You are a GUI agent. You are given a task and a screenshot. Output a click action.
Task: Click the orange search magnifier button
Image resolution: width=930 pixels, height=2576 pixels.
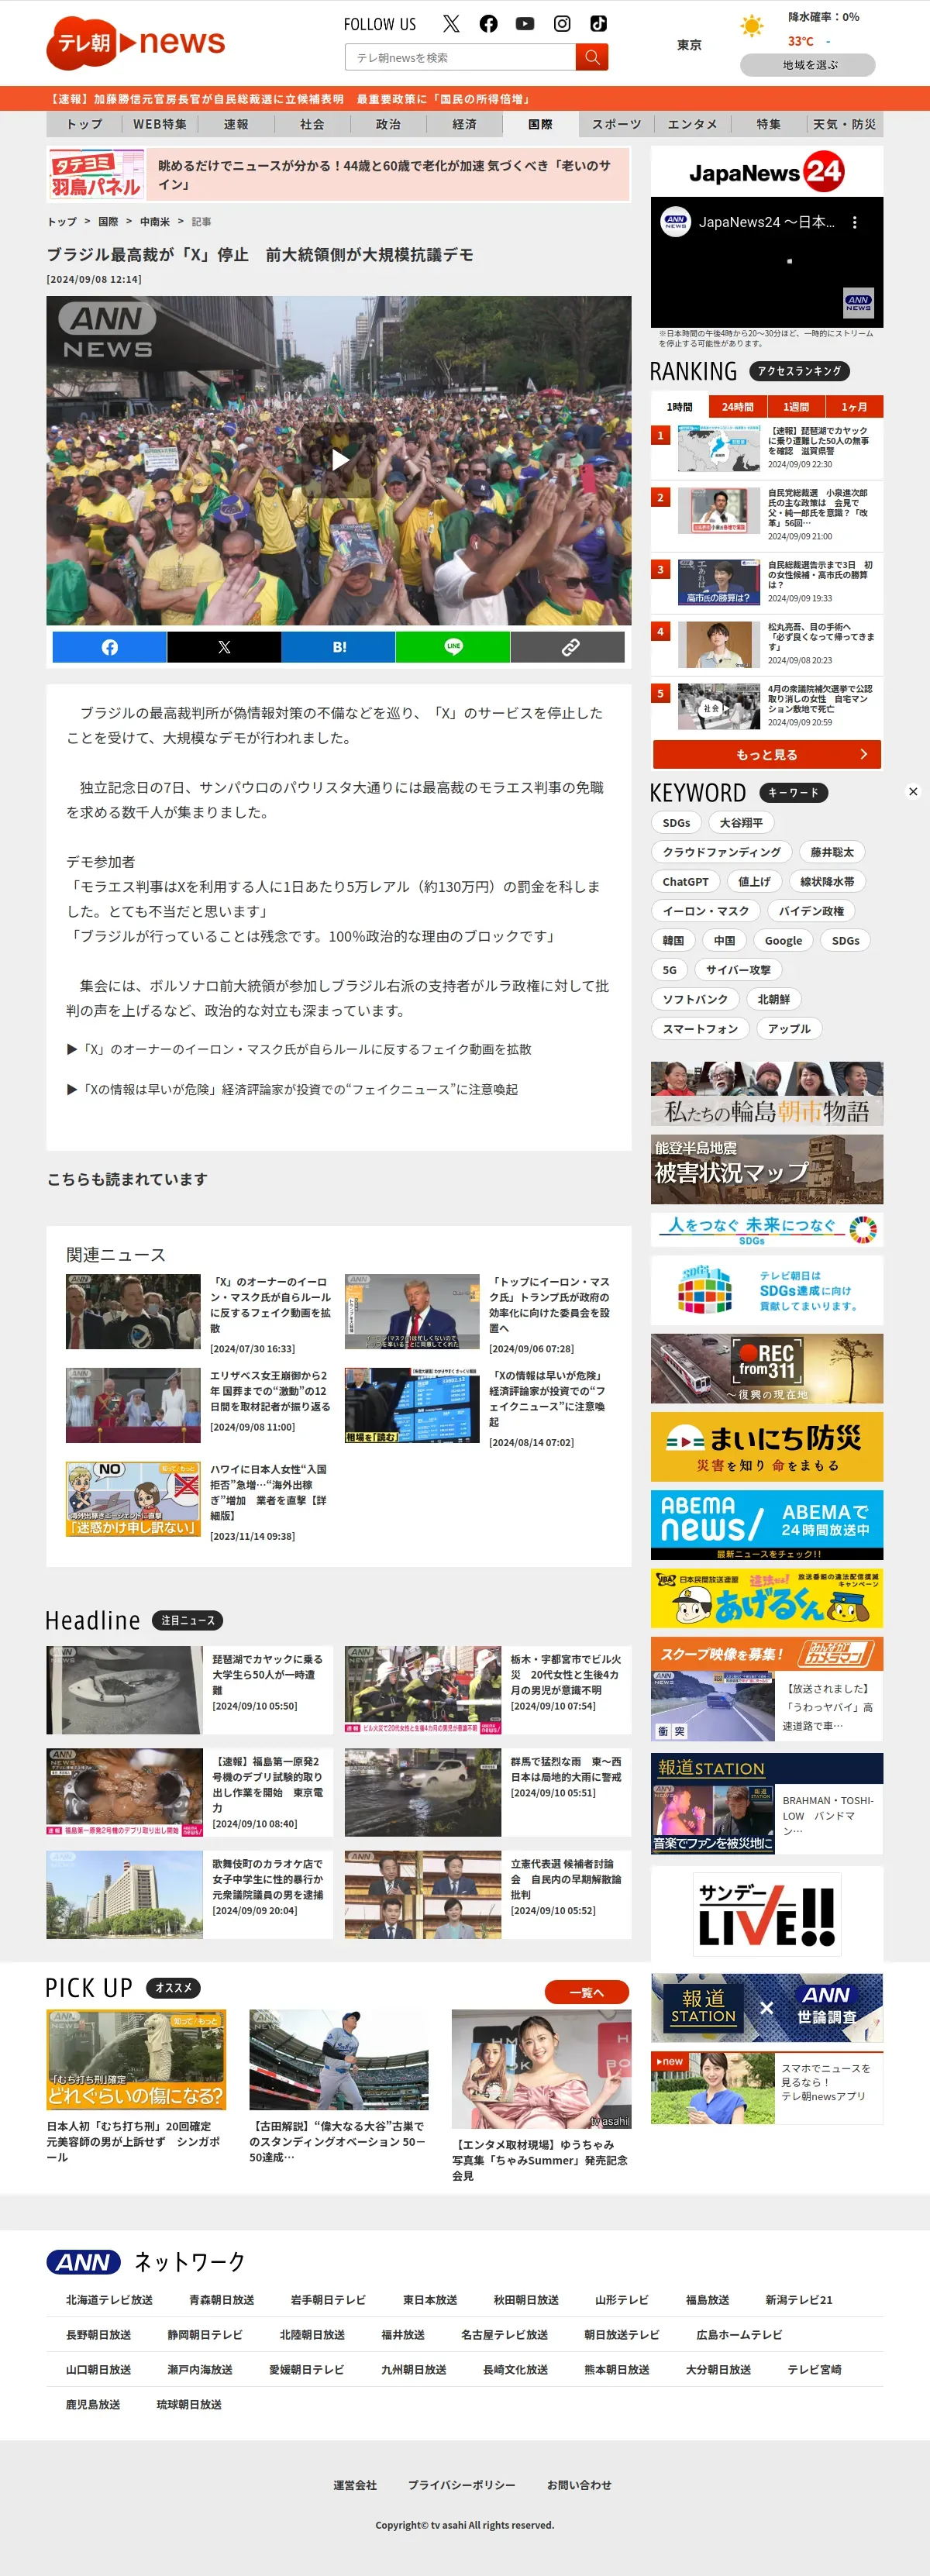point(592,58)
